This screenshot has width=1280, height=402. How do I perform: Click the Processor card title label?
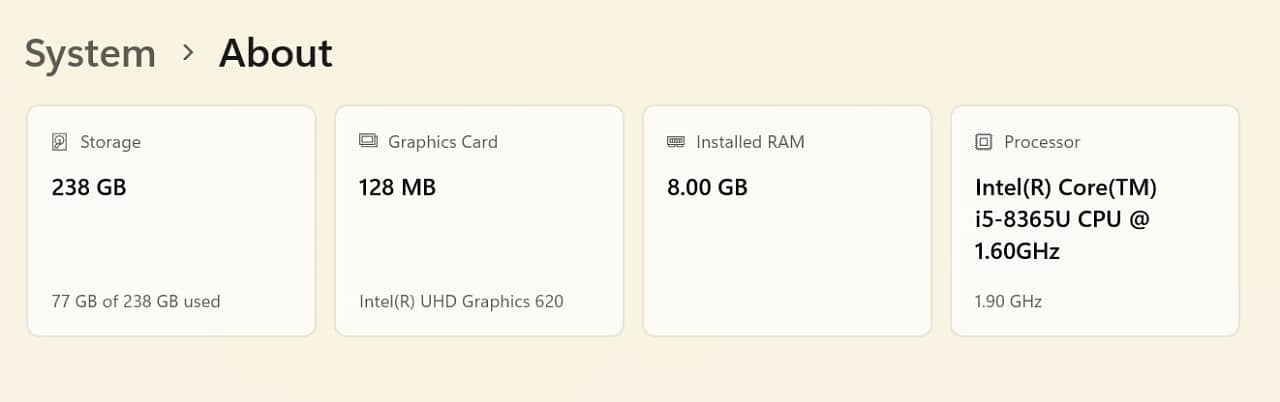(x=1042, y=142)
